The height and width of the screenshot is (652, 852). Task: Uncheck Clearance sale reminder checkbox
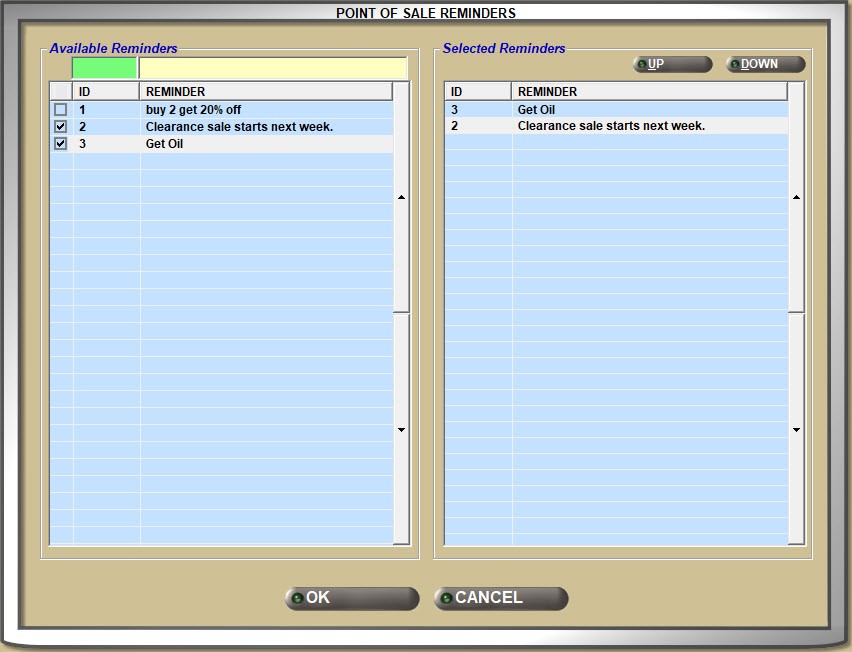pyautogui.click(x=61, y=127)
